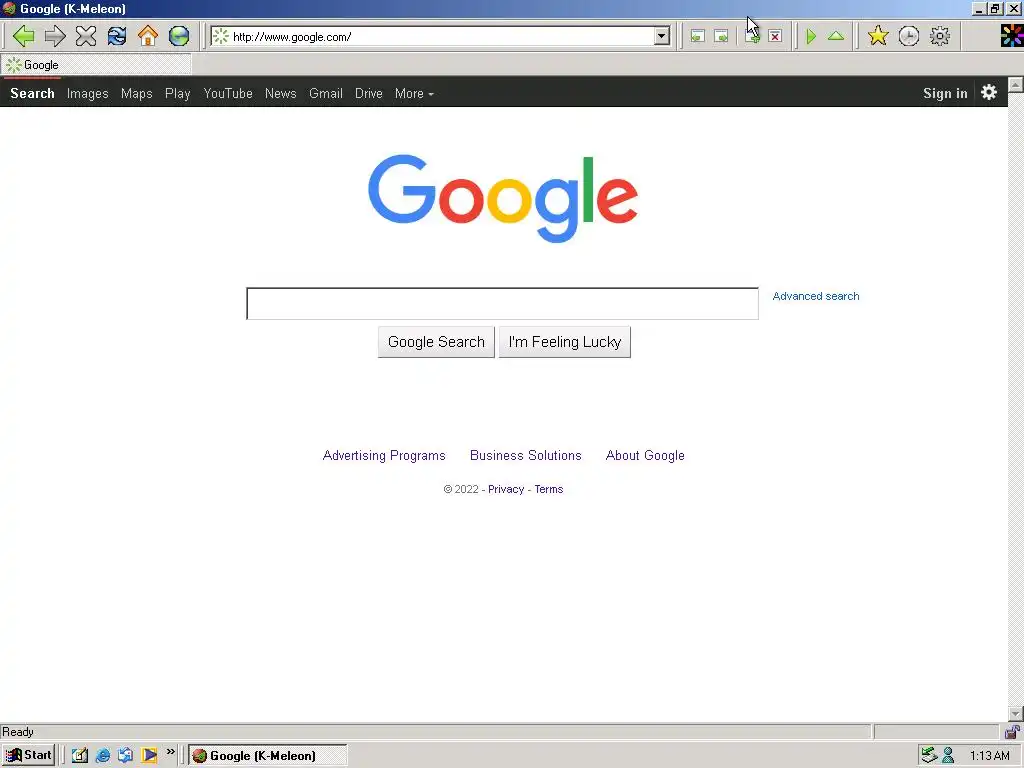1024x768 pixels.
Task: Open Advertising Programs link
Action: (384, 455)
